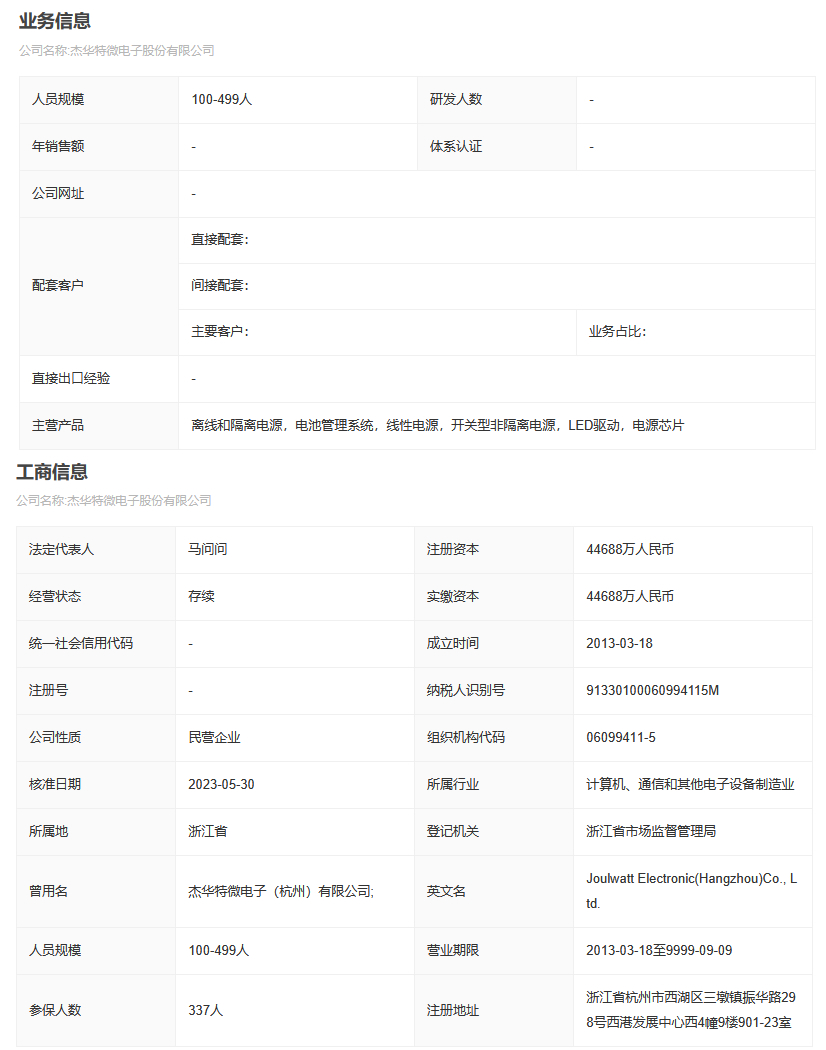Click the 注册号 label

pyautogui.click(x=48, y=690)
